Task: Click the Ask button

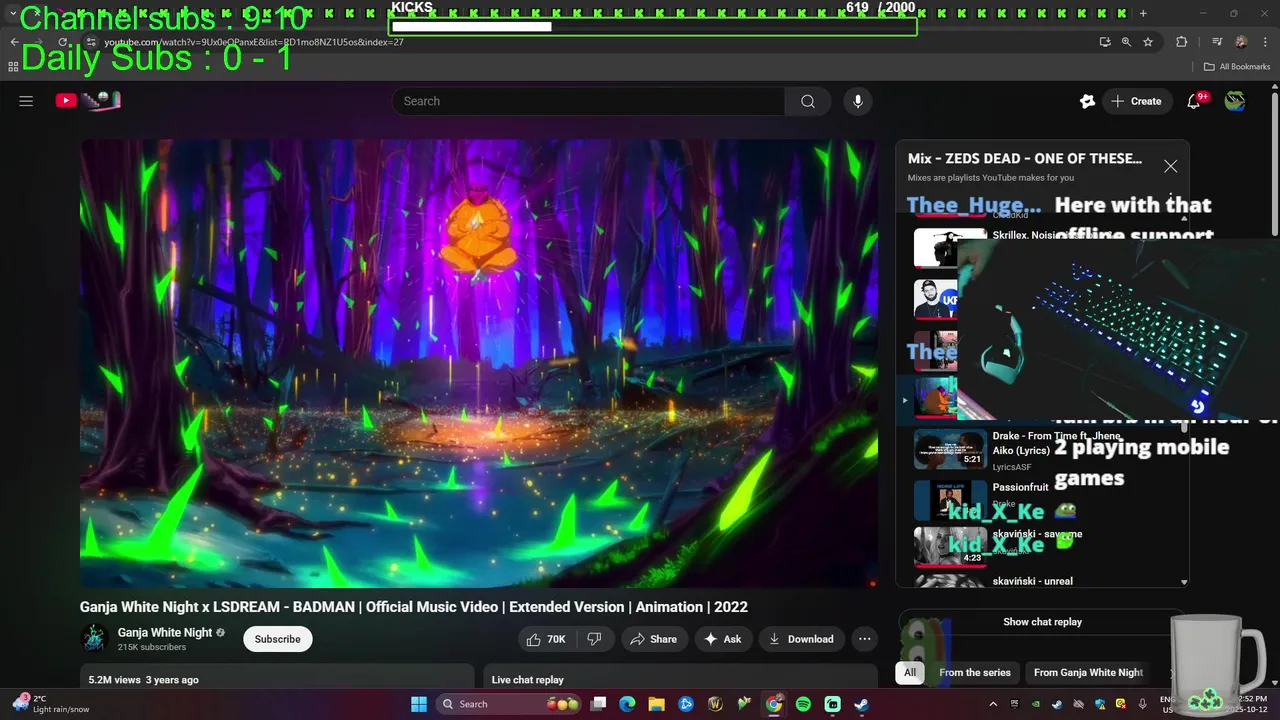Action: point(722,639)
